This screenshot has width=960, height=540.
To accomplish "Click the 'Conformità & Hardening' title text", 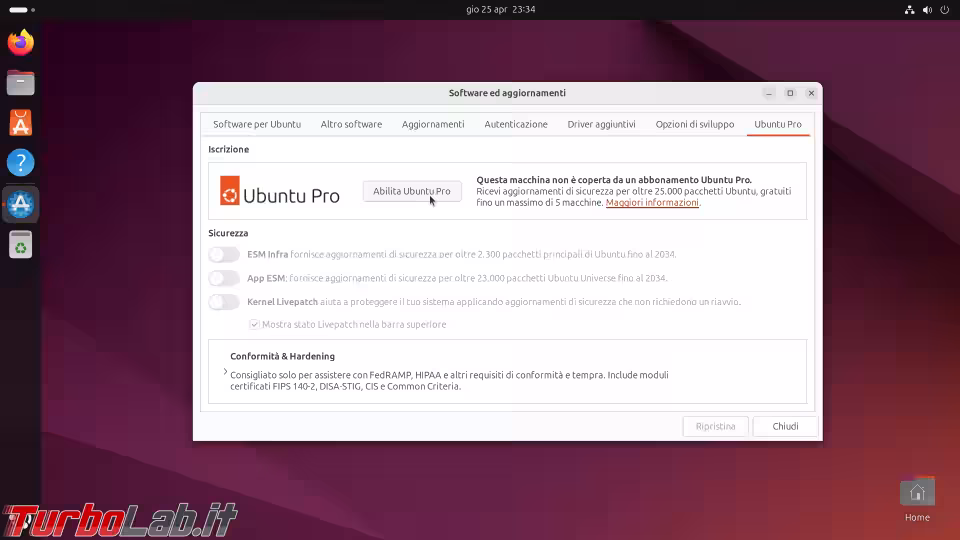I will point(282,356).
